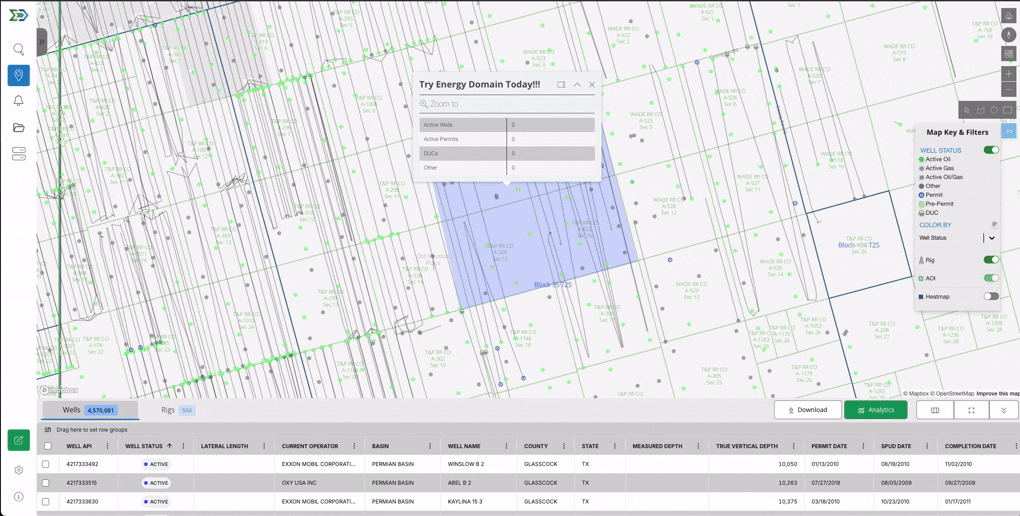1020x516 pixels.
Task: Collapse the table with double-chevron button
Action: pyautogui.click(x=1004, y=410)
